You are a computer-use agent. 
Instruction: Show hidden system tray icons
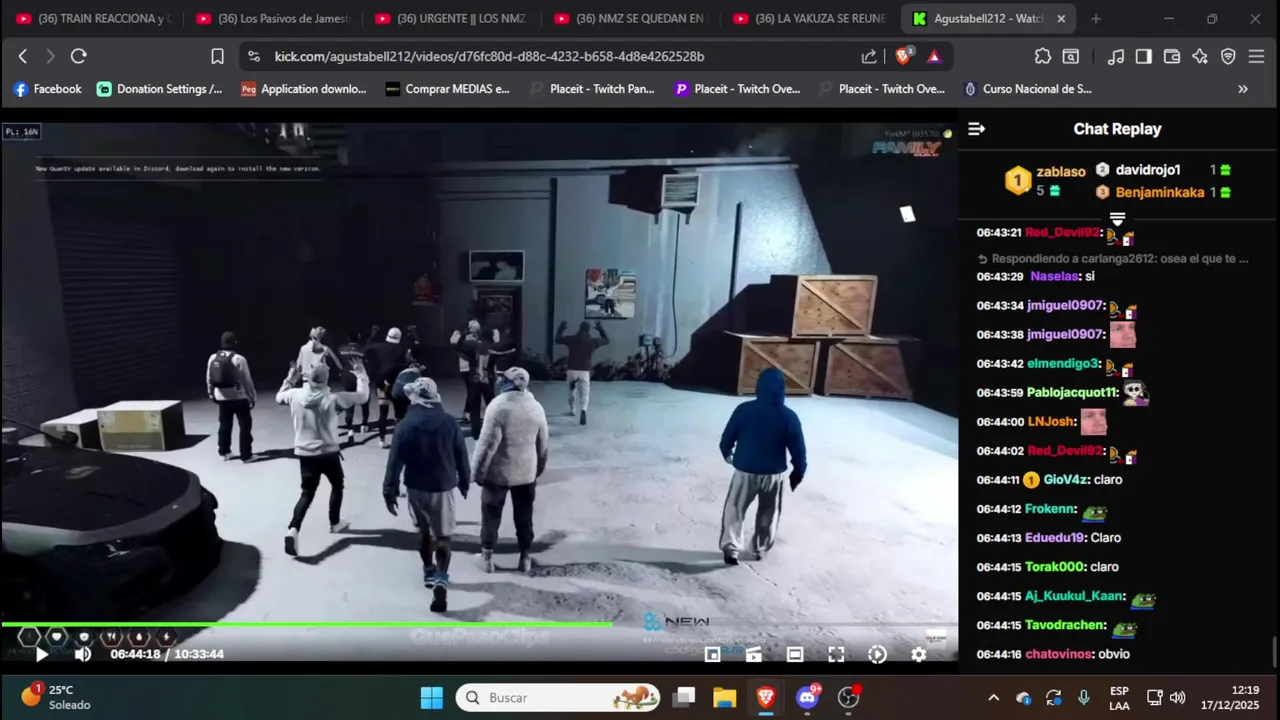click(993, 697)
